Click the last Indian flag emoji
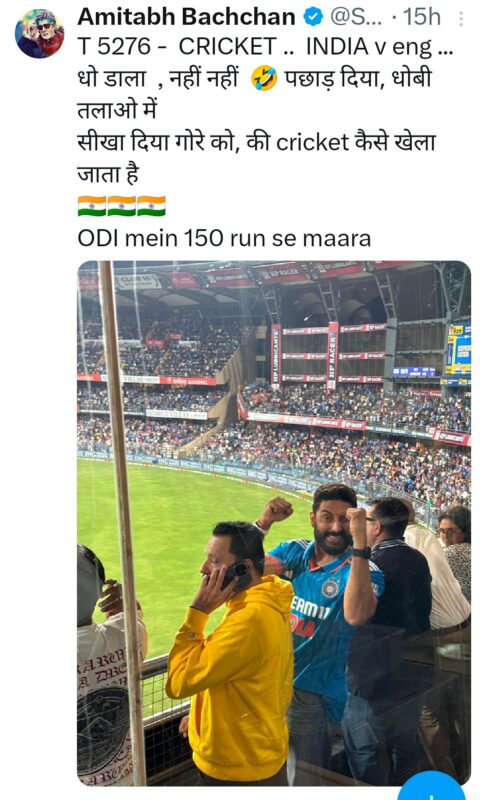486x800 pixels. (151, 206)
